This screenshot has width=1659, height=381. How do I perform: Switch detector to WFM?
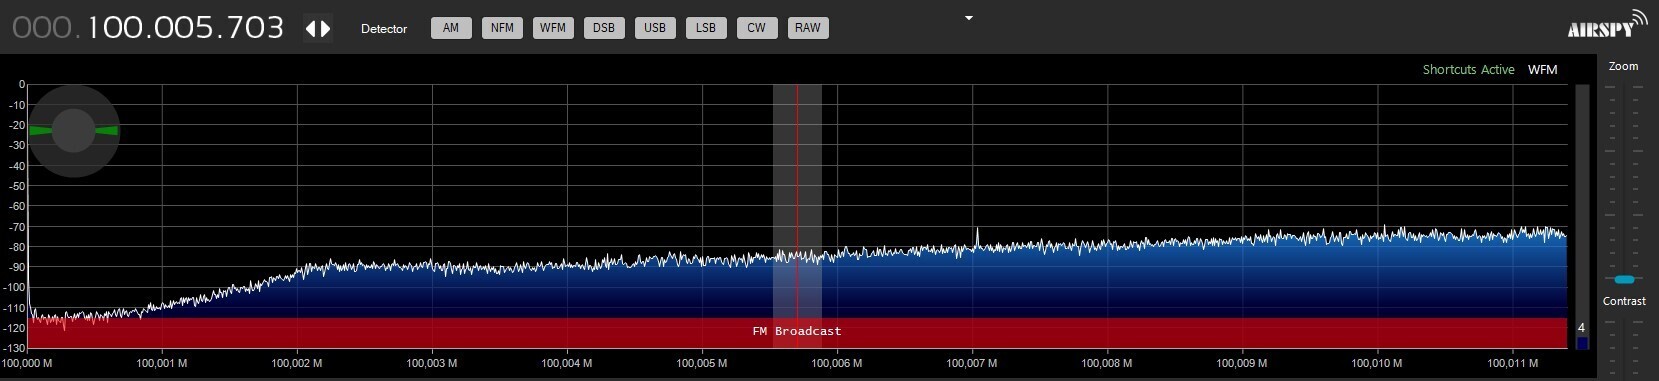pos(553,28)
